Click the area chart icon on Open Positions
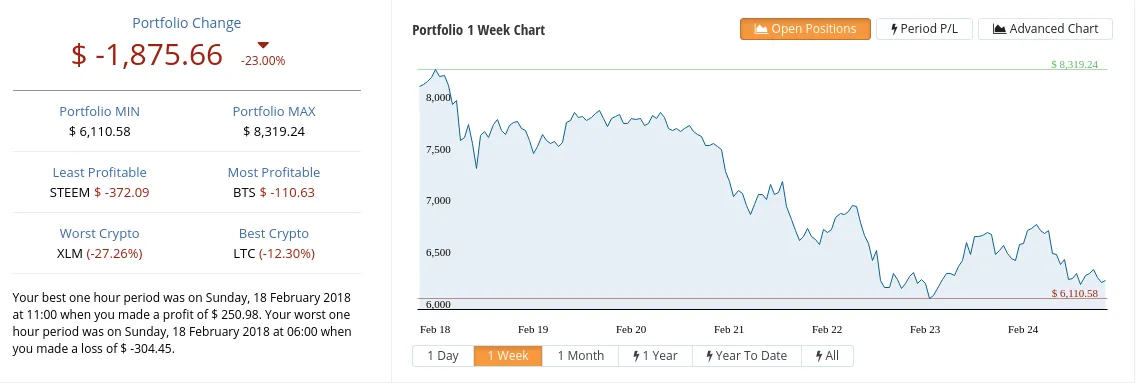 pos(761,29)
